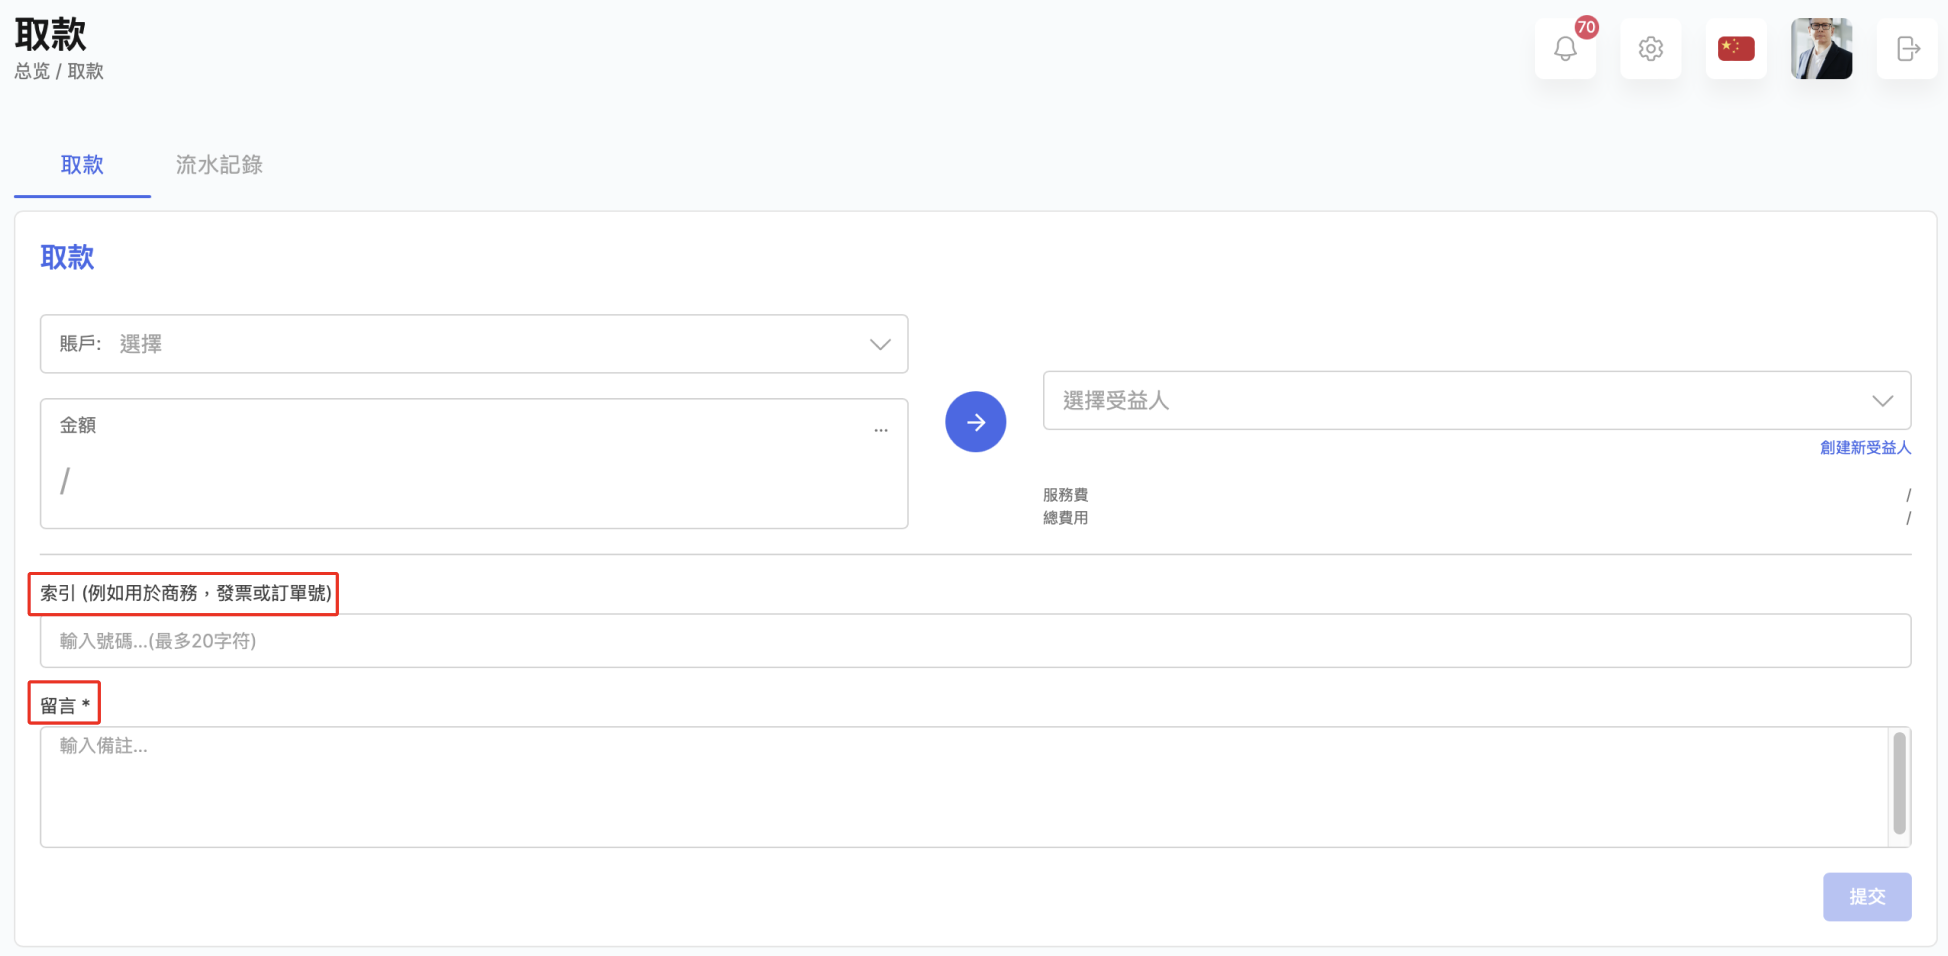
Task: Click 取款 in the breadcrumb
Action: 86,71
